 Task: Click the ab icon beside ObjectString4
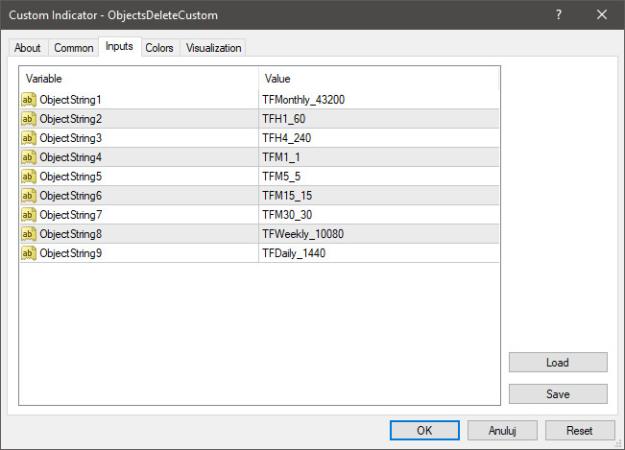(x=28, y=157)
